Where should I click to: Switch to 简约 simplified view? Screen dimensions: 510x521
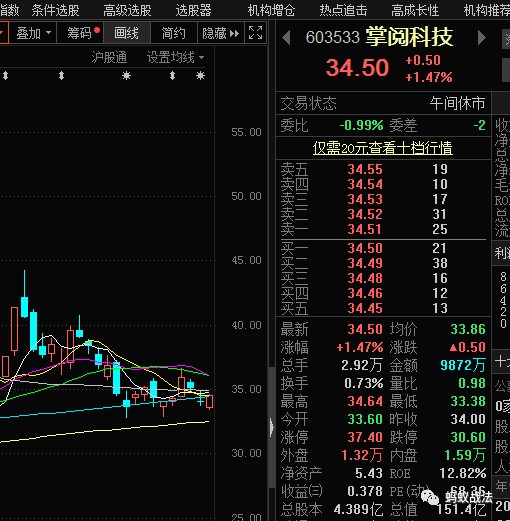point(174,33)
